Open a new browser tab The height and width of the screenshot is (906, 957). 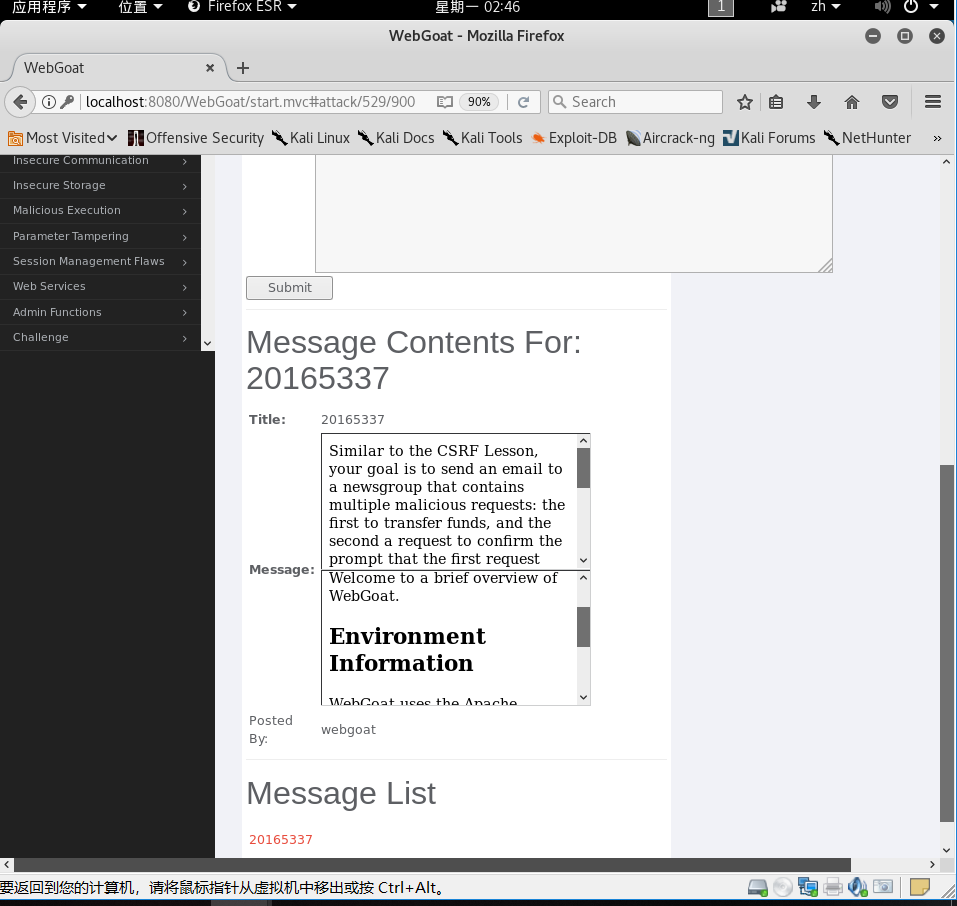coord(243,68)
